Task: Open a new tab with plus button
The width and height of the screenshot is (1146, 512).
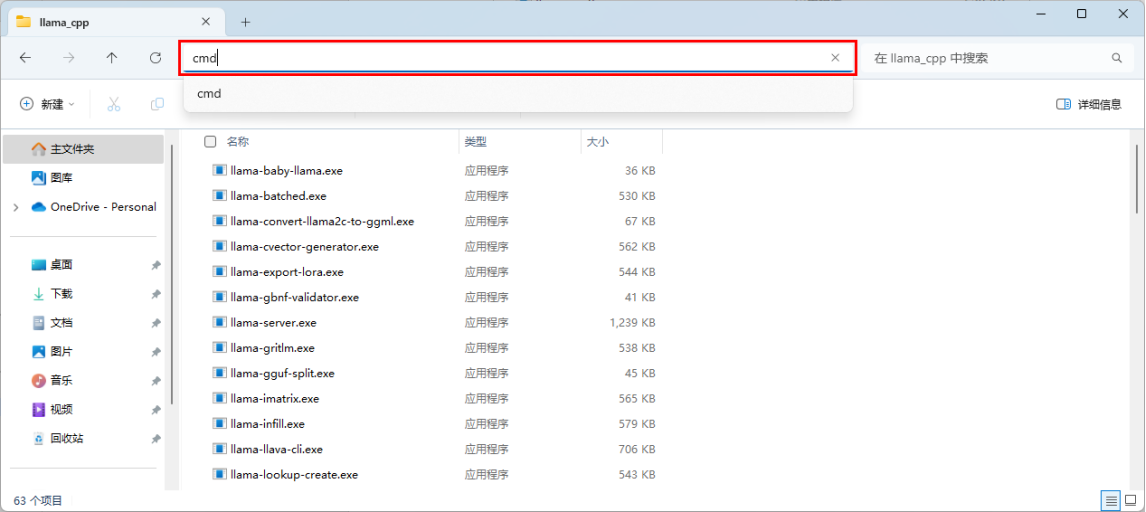Action: pos(246,22)
